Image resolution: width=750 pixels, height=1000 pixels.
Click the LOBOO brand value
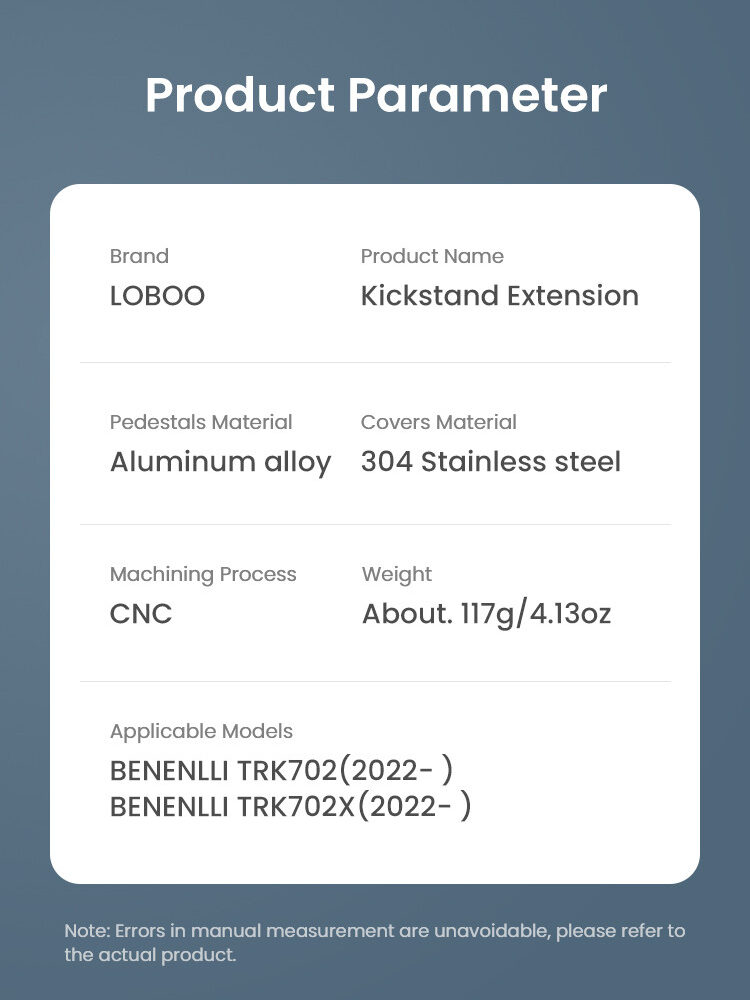157,296
